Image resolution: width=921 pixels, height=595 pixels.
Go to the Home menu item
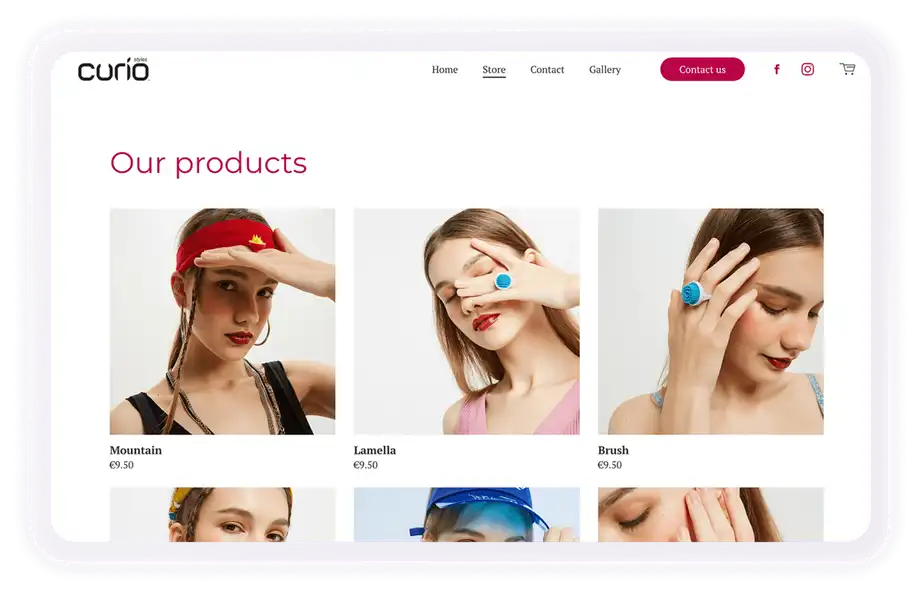click(445, 69)
